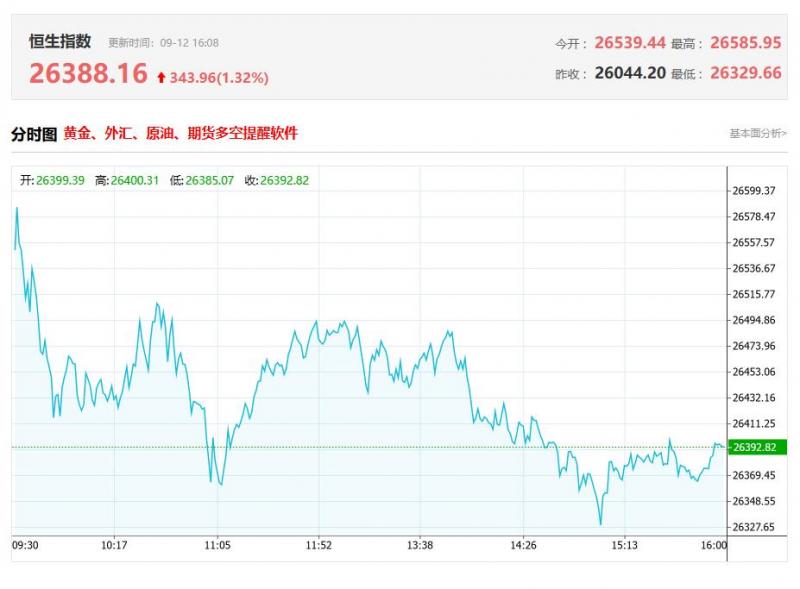Click the 11:05 time axis label
This screenshot has width=800, height=589.
[217, 545]
